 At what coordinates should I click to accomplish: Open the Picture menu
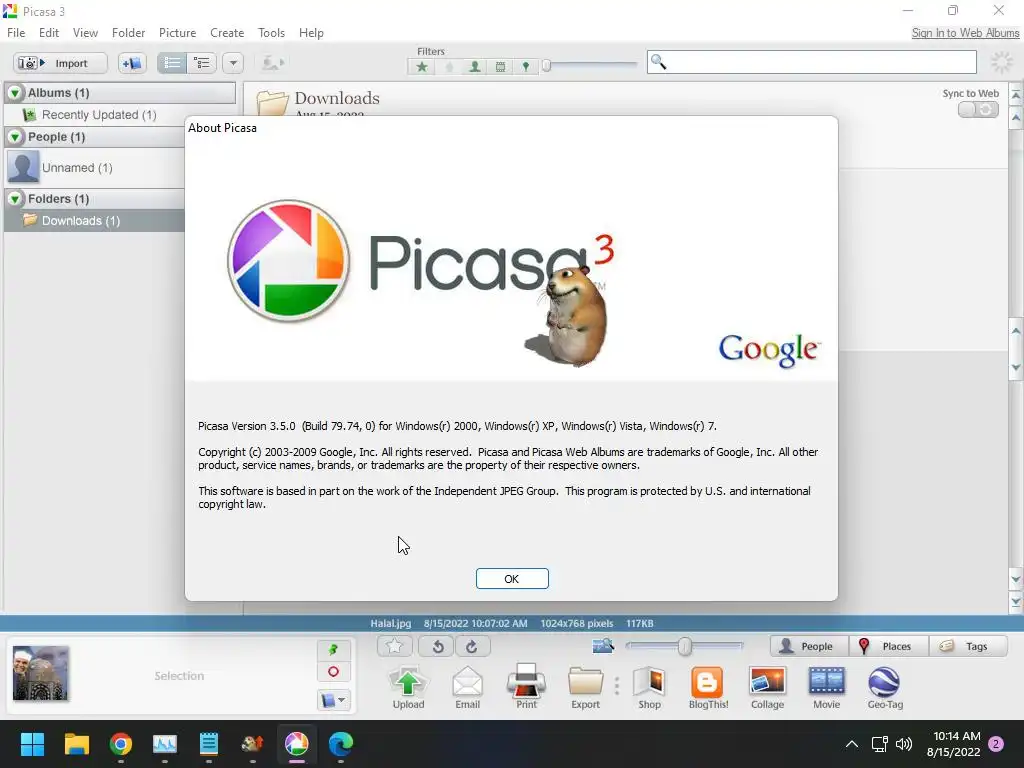(178, 33)
